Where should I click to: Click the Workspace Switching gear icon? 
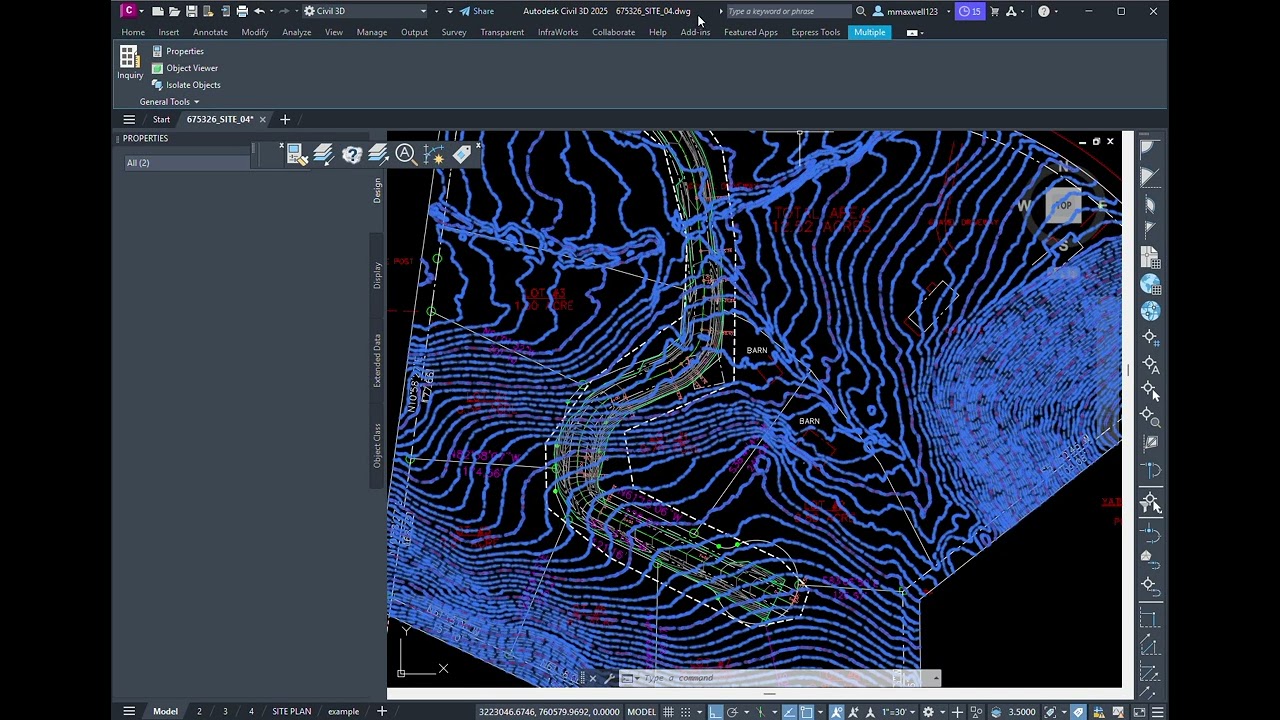coord(928,712)
